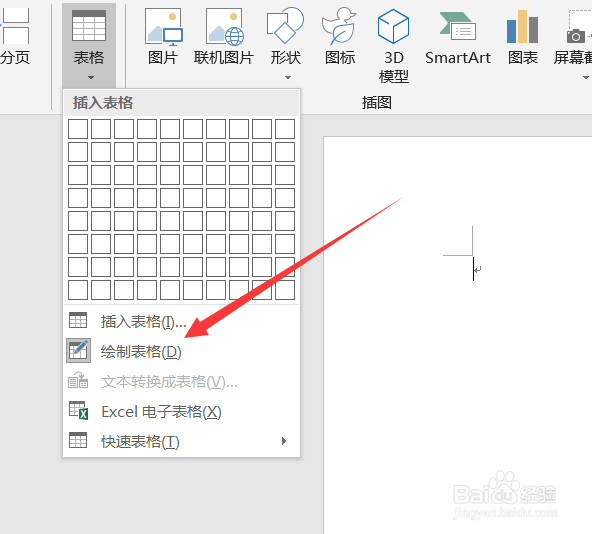Expand the 形状 dropdown arrow
This screenshot has height=534, width=592.
(x=288, y=77)
